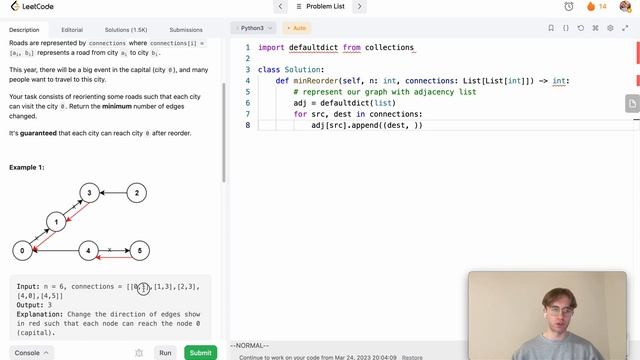Reset code to default icon
640x360 pixels.
pos(580,28)
